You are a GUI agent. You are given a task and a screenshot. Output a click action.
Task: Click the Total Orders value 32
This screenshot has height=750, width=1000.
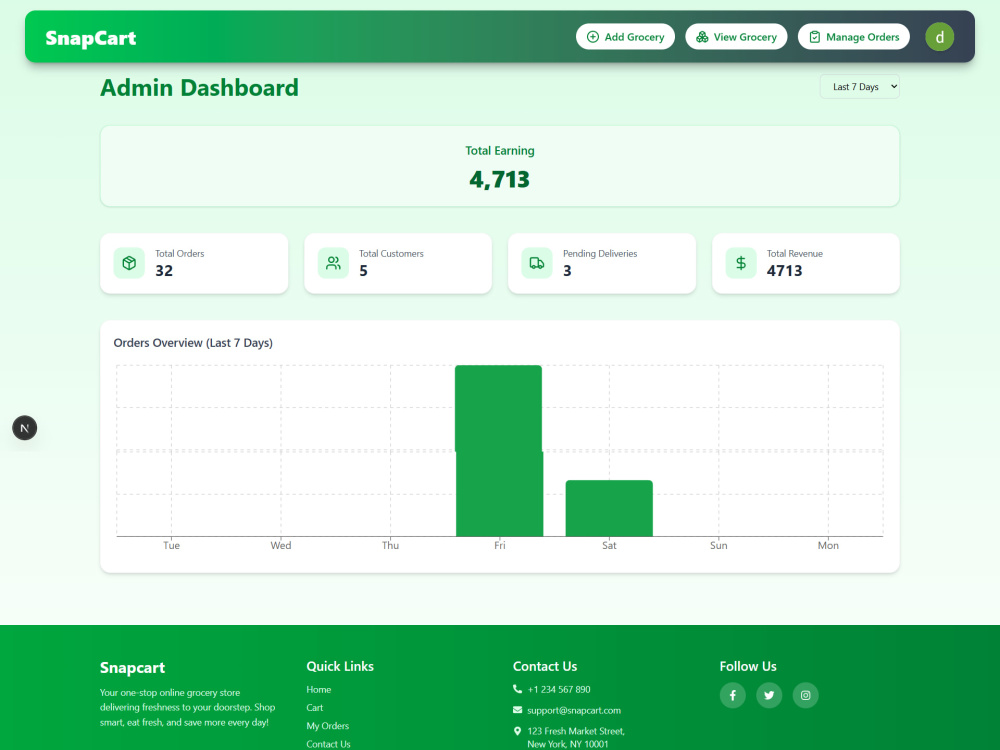click(x=164, y=270)
